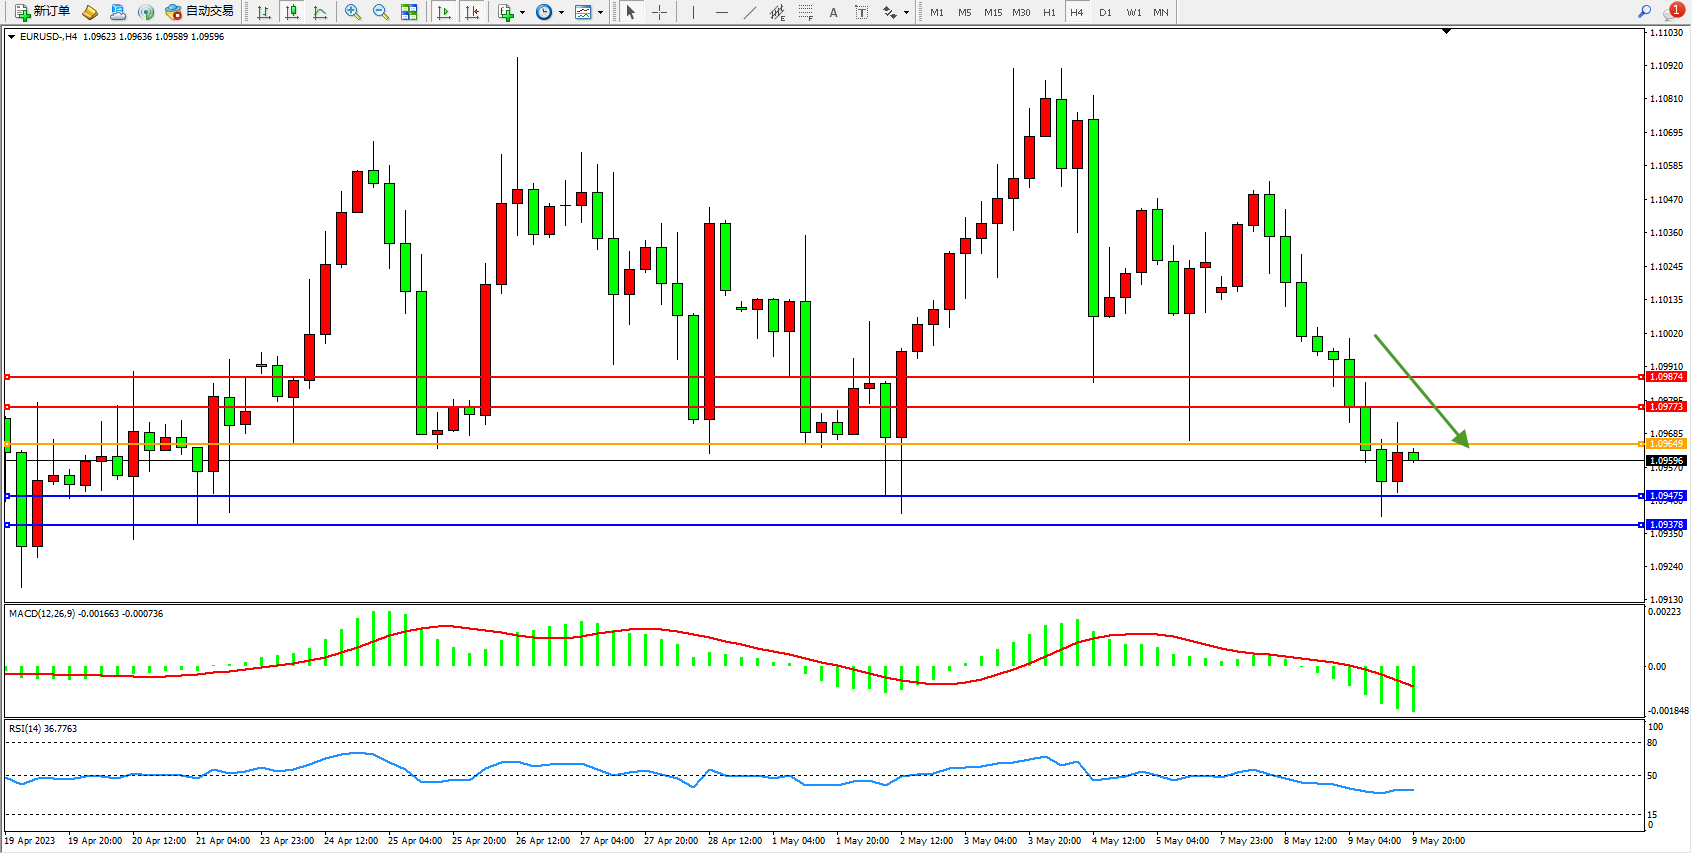Select the draw text (A) tool
1692x854 pixels.
pos(833,12)
